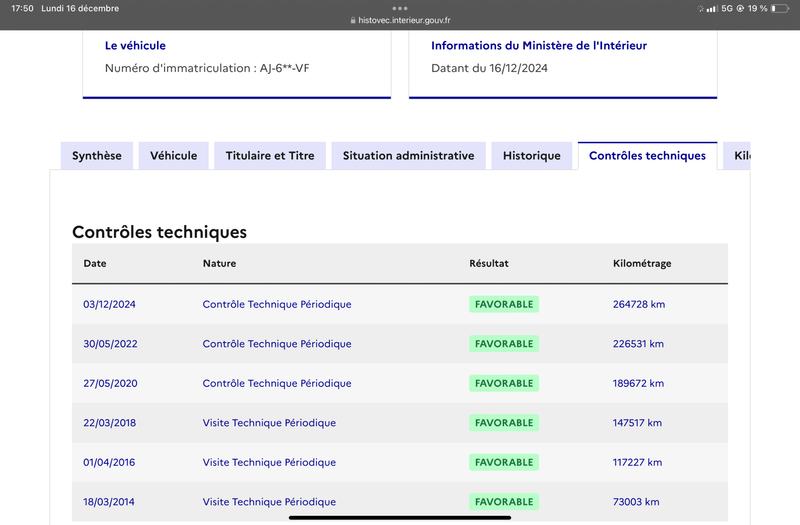
Task: Click the FAVORABLE badge for 03/12/2024
Action: 504,304
